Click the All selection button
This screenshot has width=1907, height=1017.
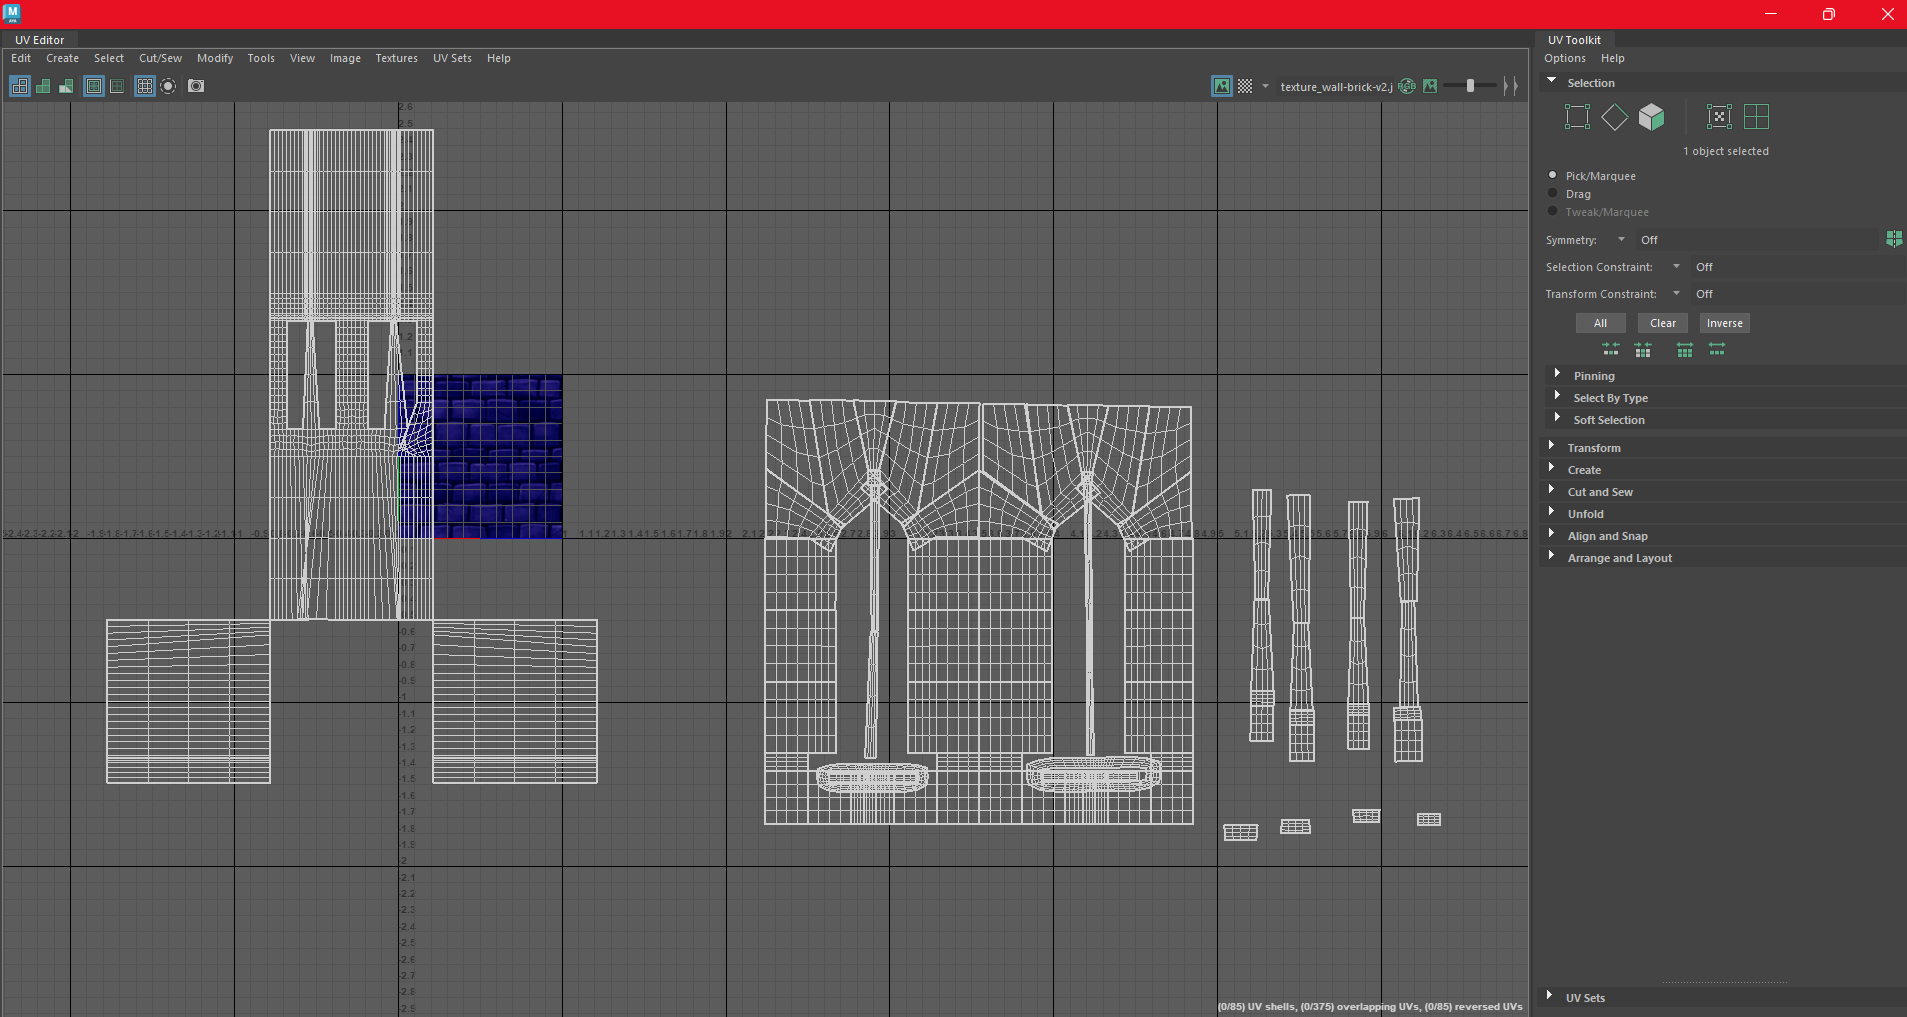pos(1600,323)
